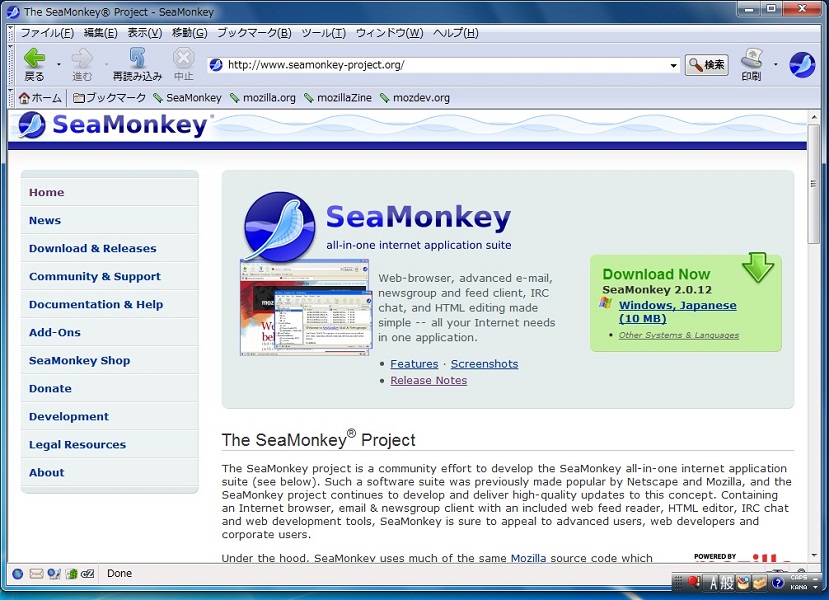Click the SeaMonkey throbber logo in the toolbar
This screenshot has height=600, width=829.
tap(802, 65)
